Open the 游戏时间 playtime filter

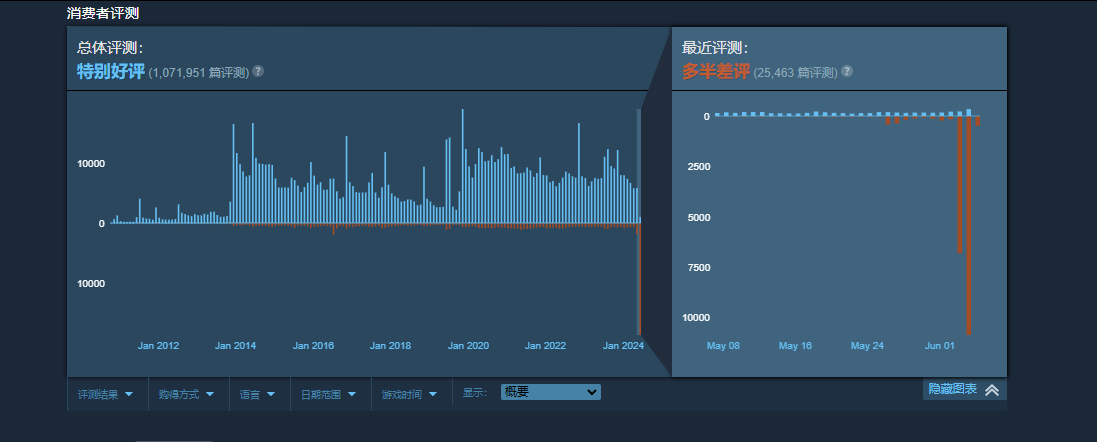coord(410,394)
